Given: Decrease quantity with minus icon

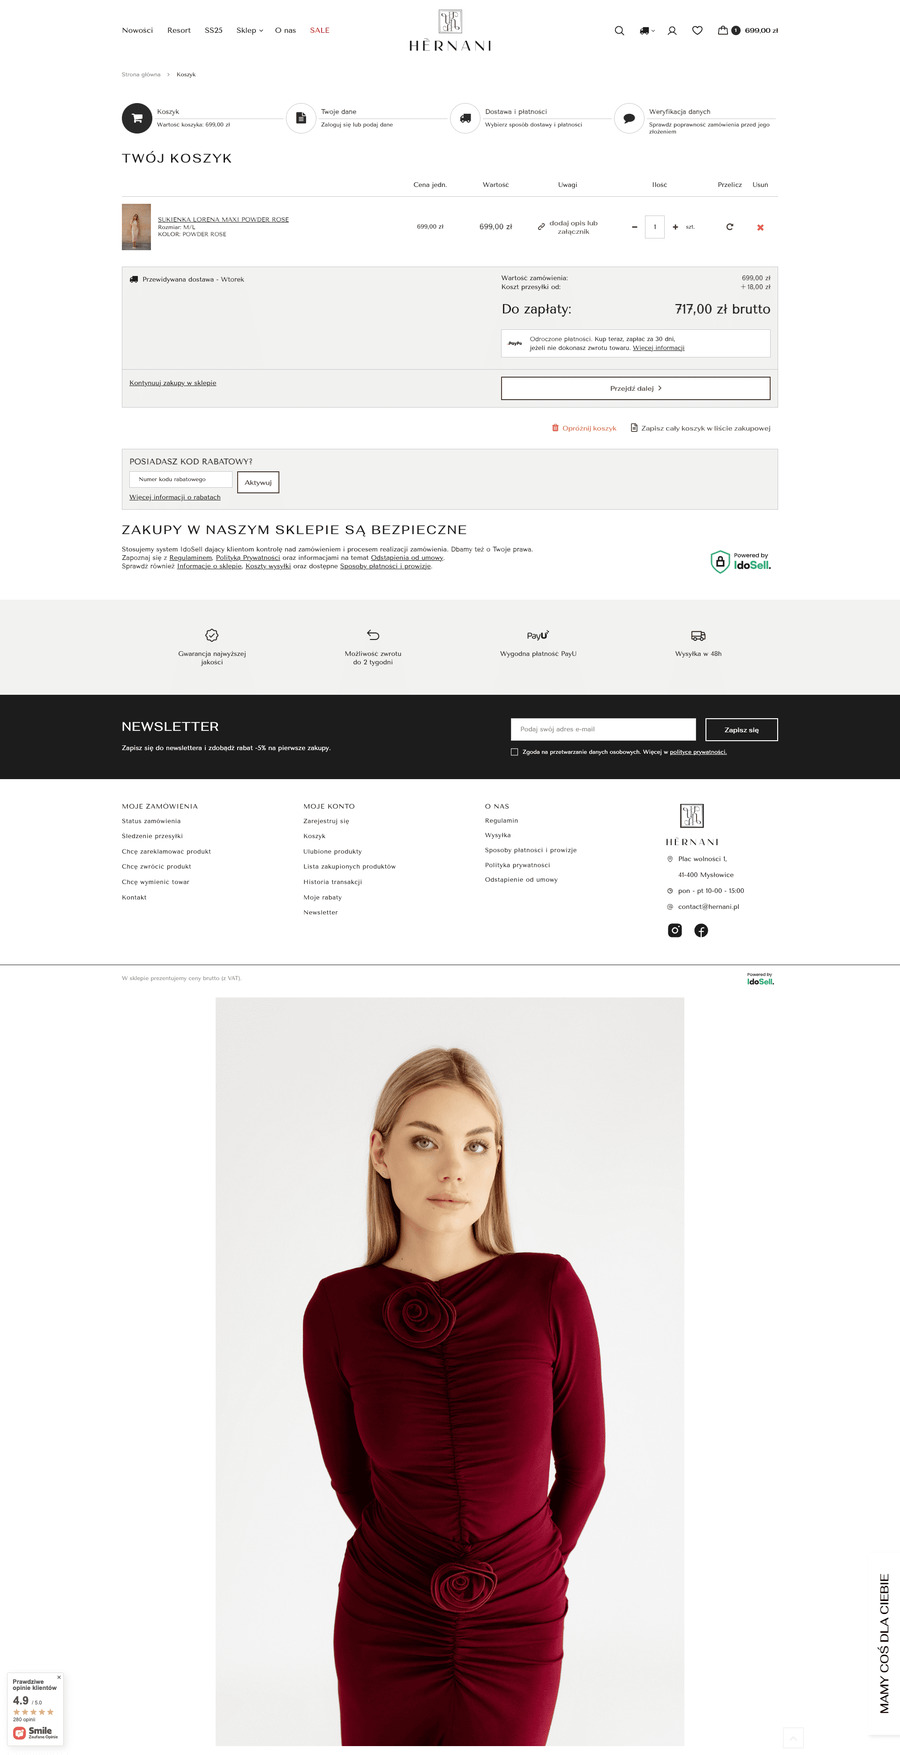Looking at the screenshot, I should [x=634, y=227].
